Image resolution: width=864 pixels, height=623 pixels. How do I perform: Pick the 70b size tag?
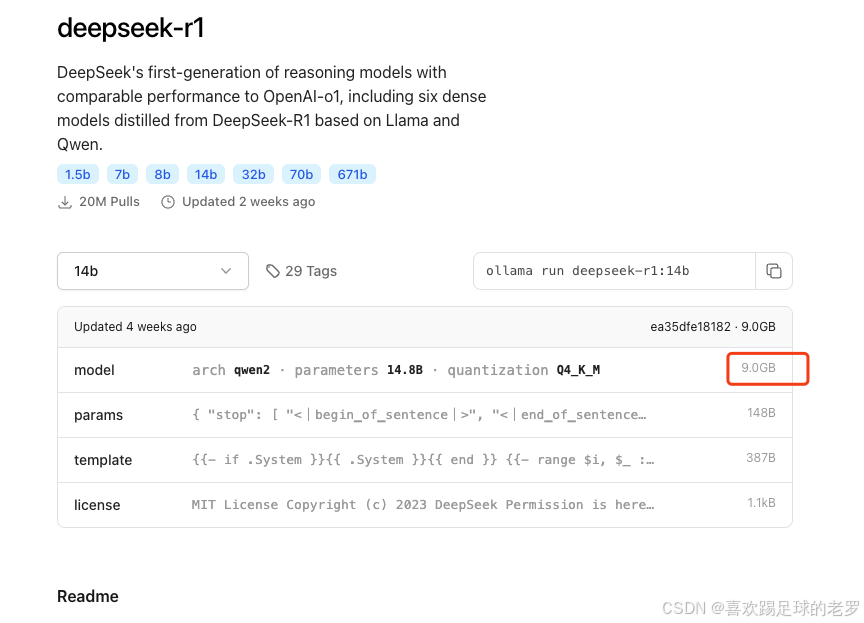point(301,175)
